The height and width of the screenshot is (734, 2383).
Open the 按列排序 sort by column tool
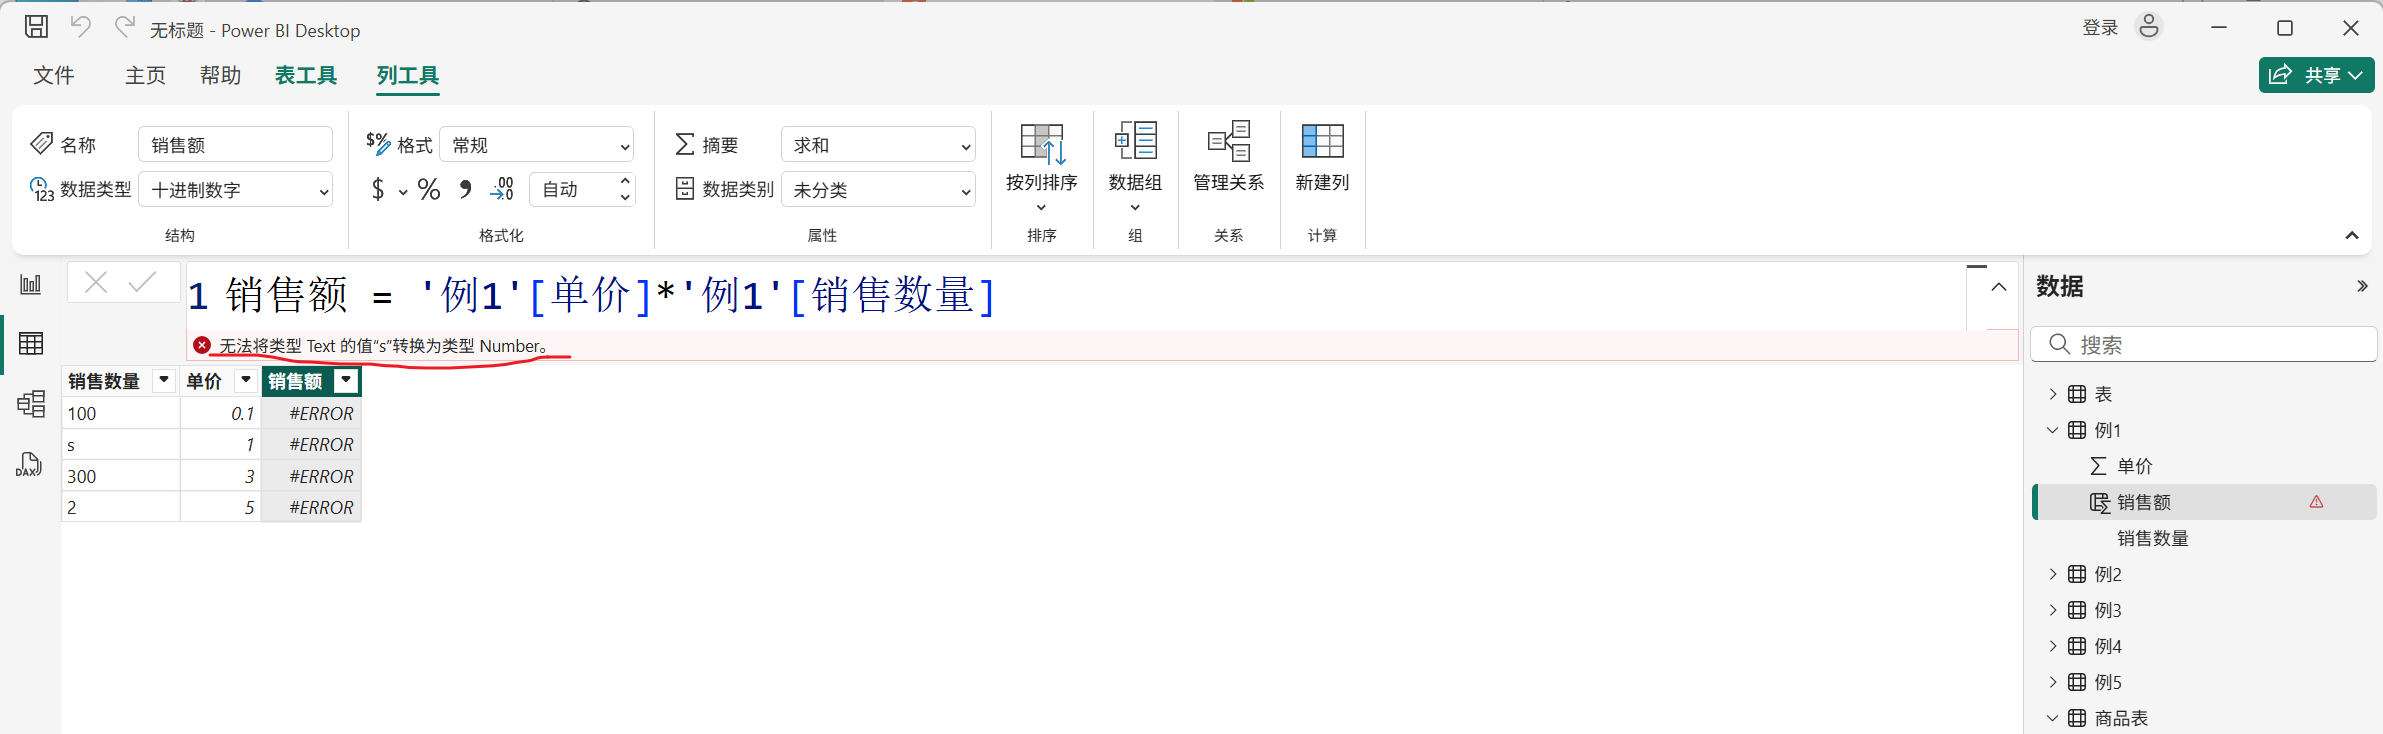(x=1041, y=166)
